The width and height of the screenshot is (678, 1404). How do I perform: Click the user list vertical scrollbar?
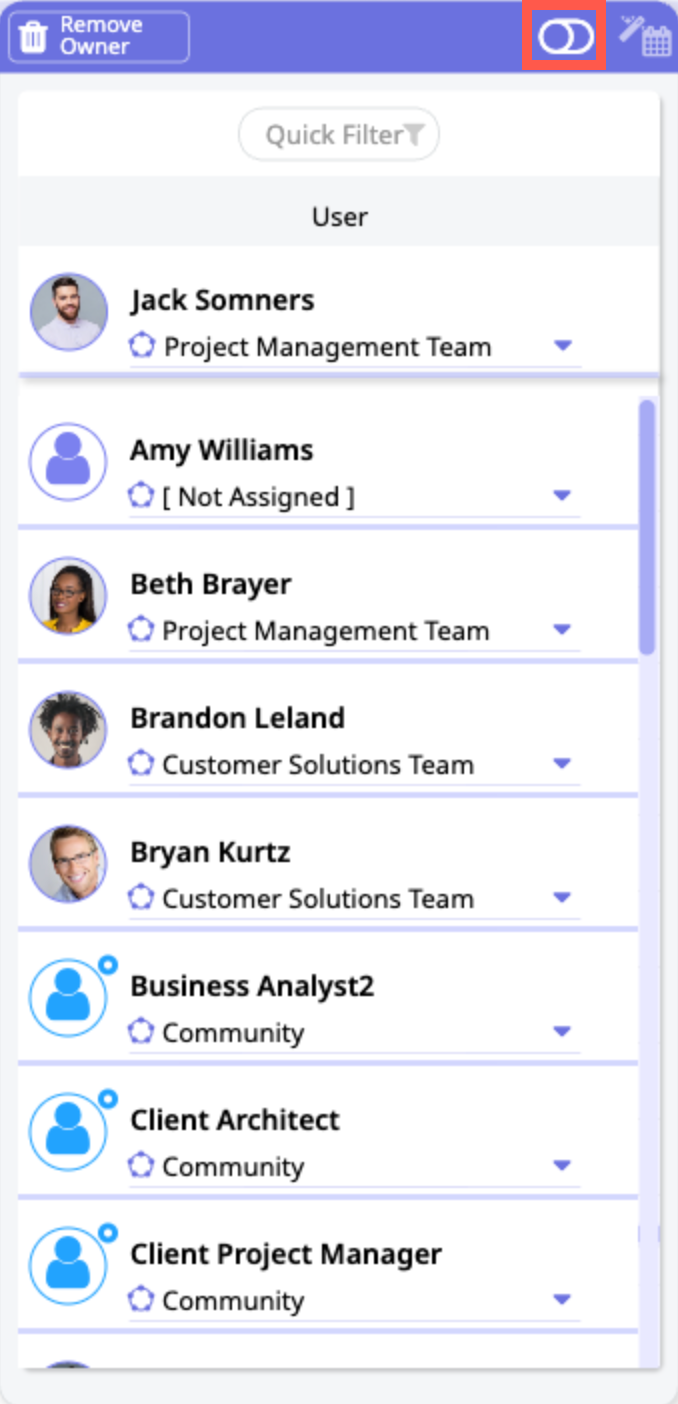647,526
